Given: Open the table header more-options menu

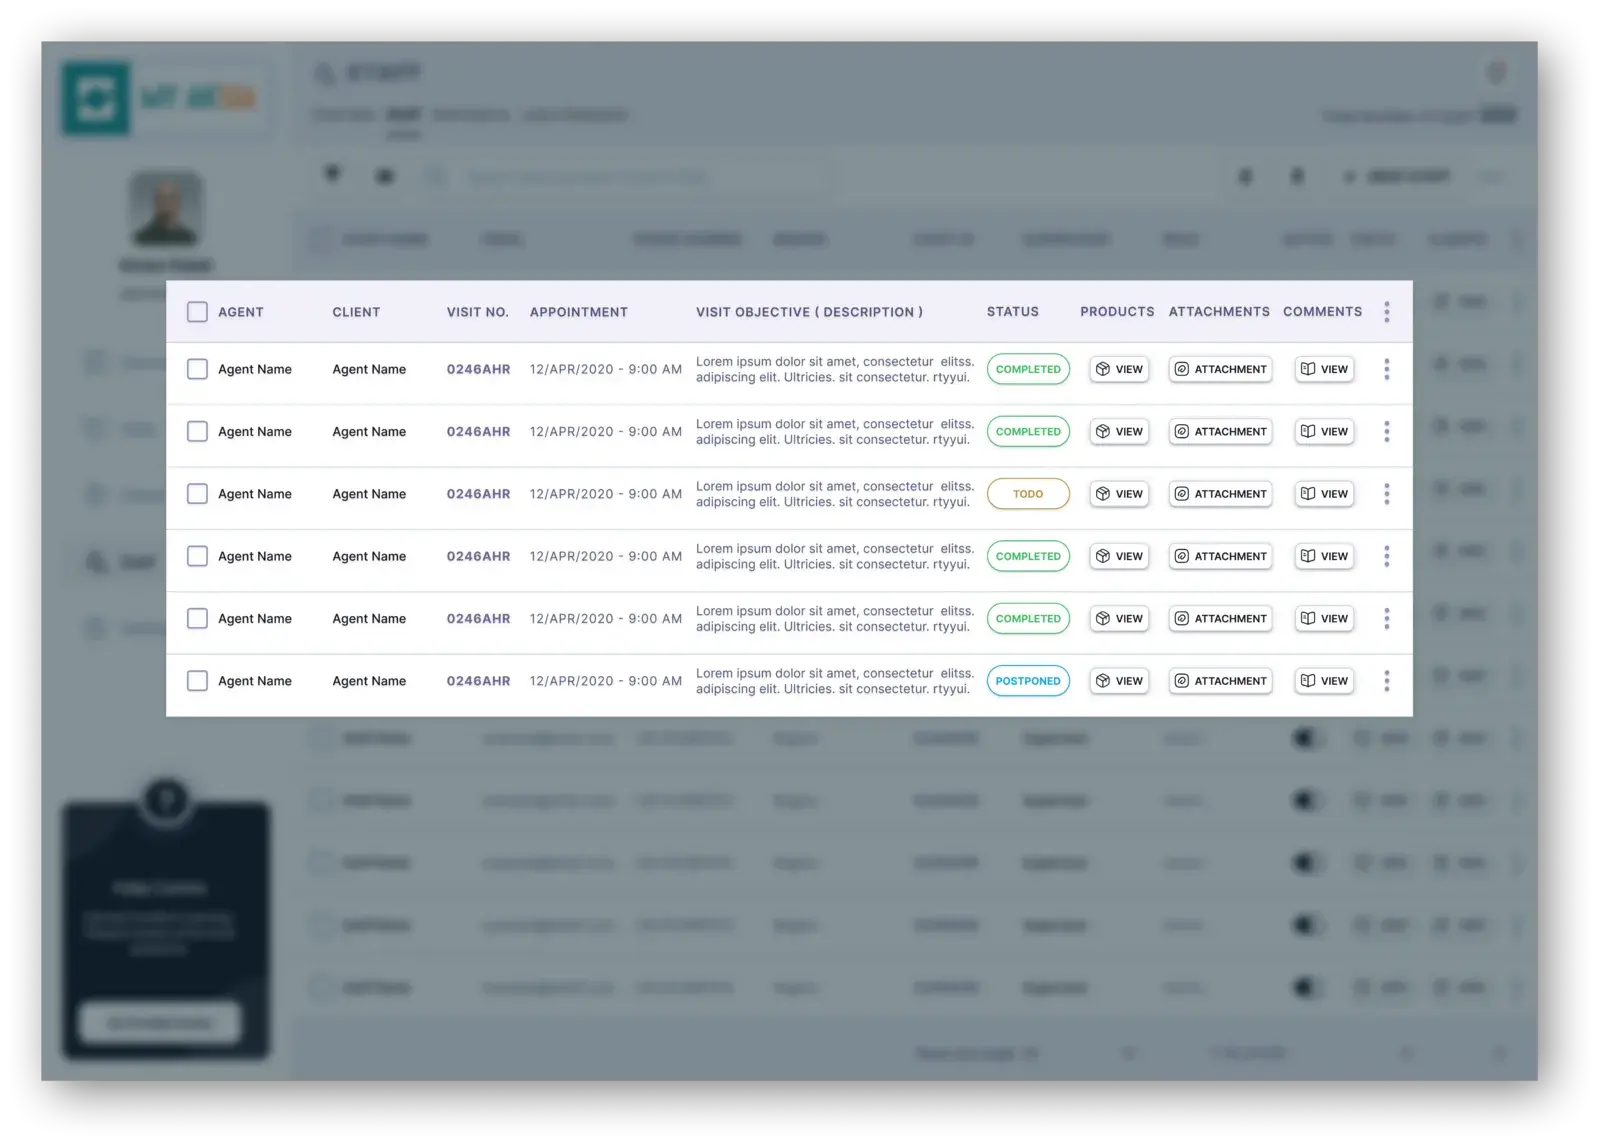Looking at the screenshot, I should coord(1386,312).
